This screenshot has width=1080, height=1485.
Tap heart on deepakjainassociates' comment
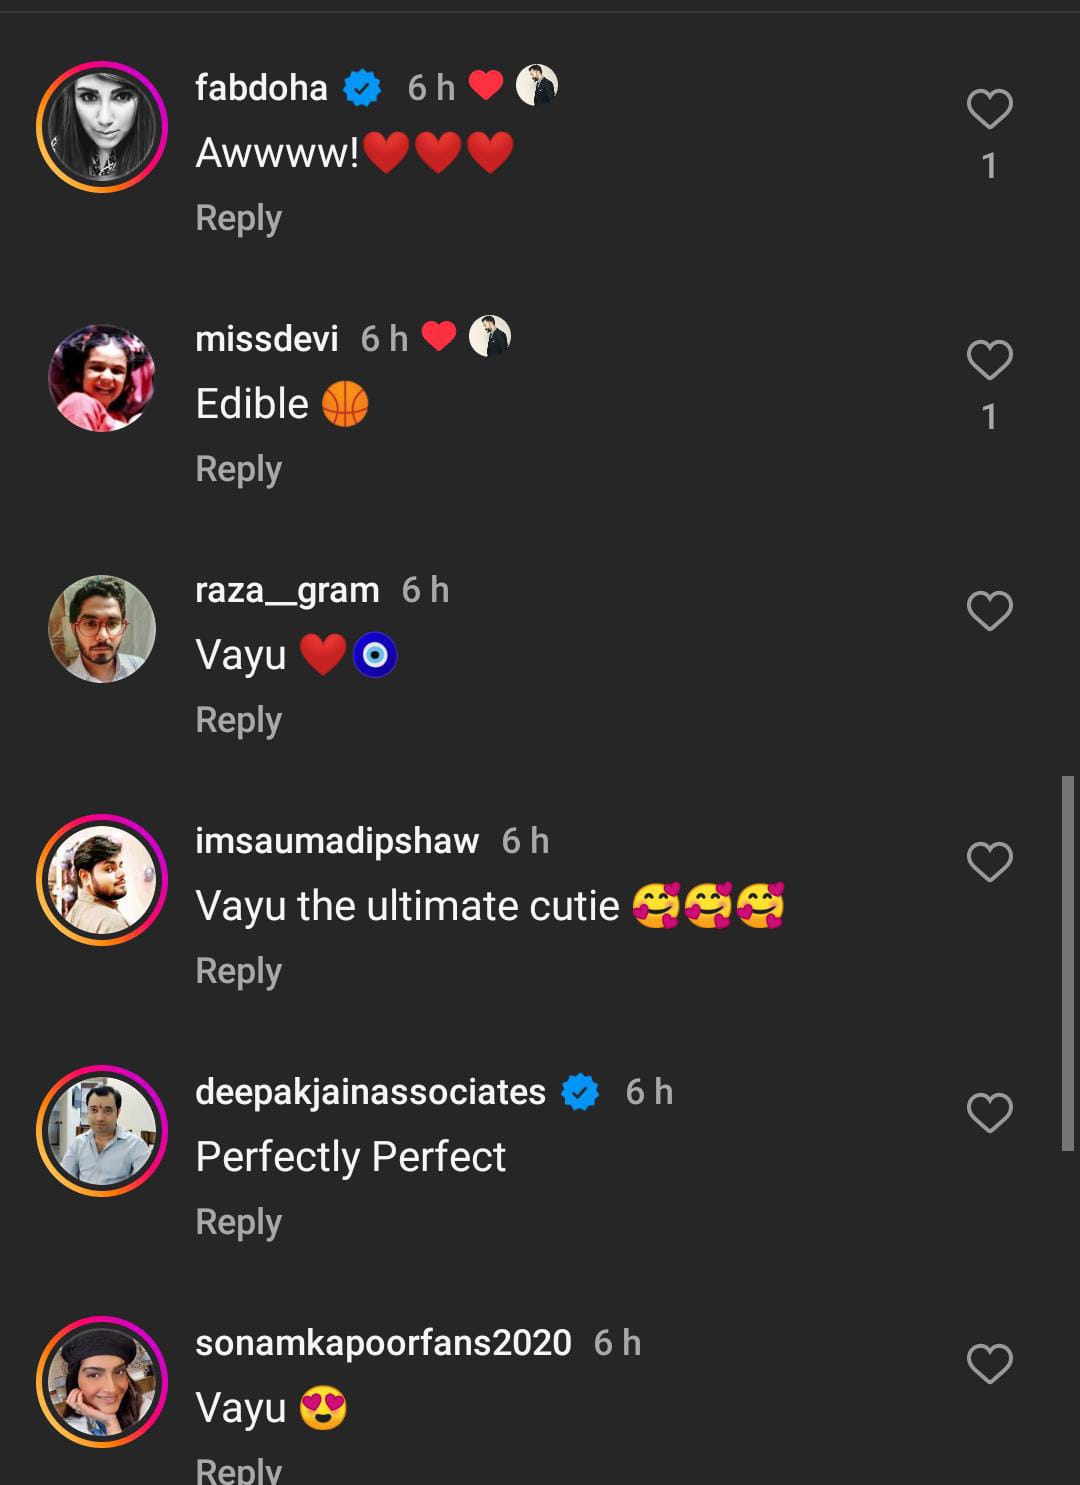coord(989,1113)
